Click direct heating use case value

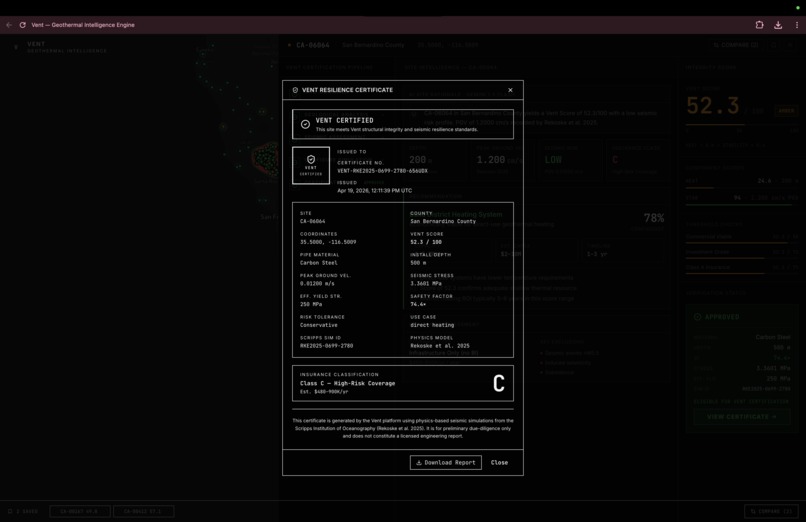(x=432, y=325)
